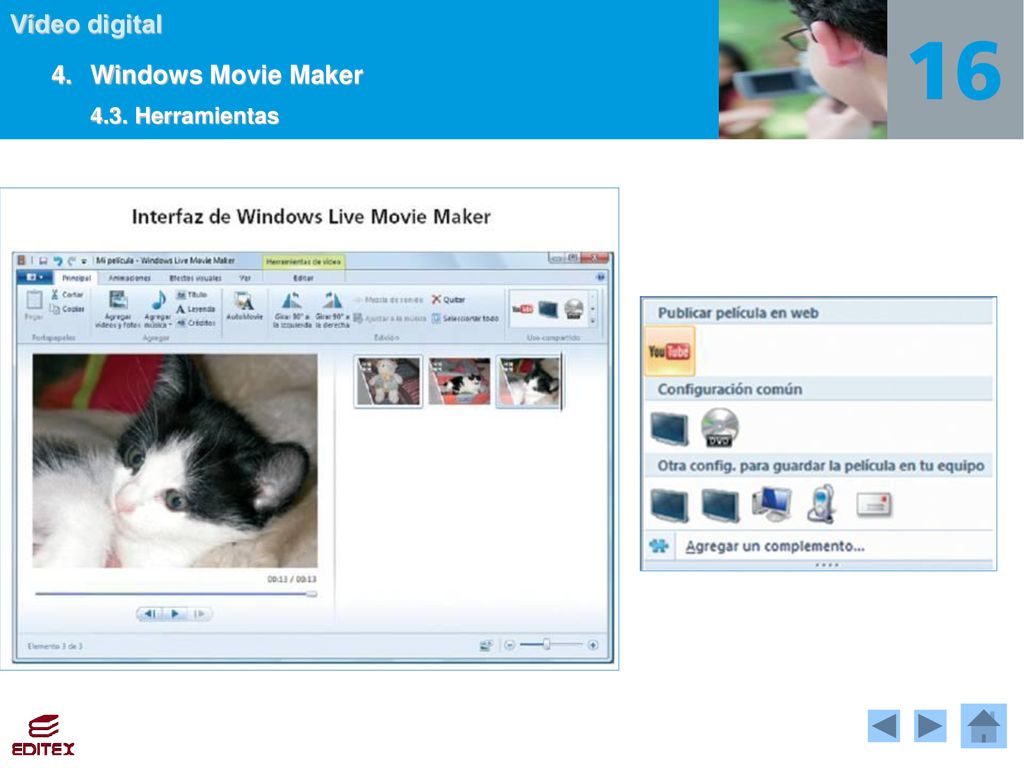This screenshot has width=1024, height=768.
Task: Click the monitor icon under Configuración común
Action: point(669,428)
